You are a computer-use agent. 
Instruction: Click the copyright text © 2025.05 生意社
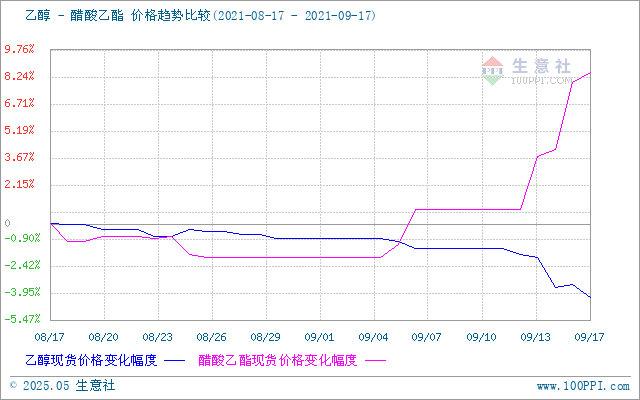(62, 386)
